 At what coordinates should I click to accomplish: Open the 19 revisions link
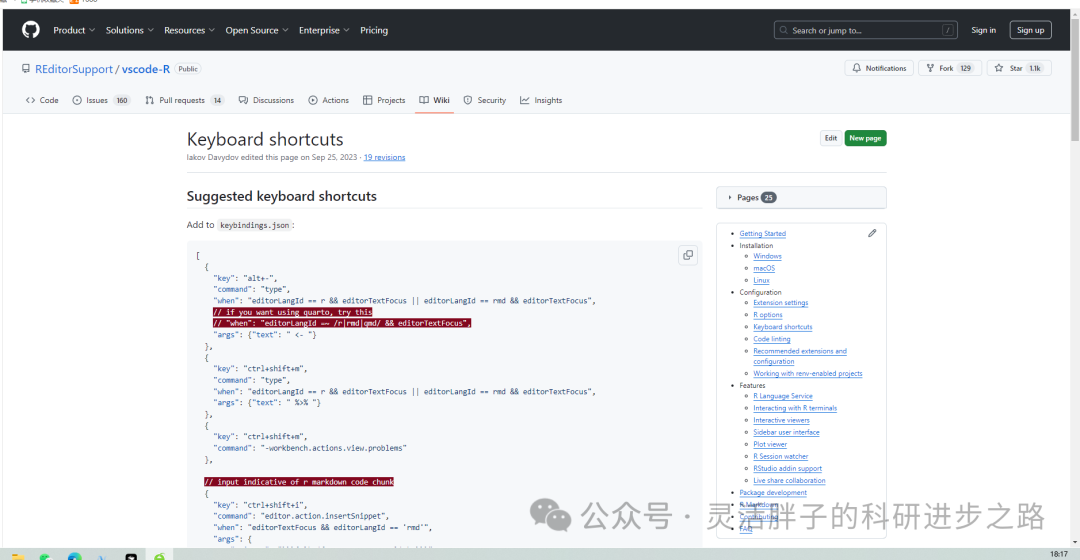pos(384,158)
